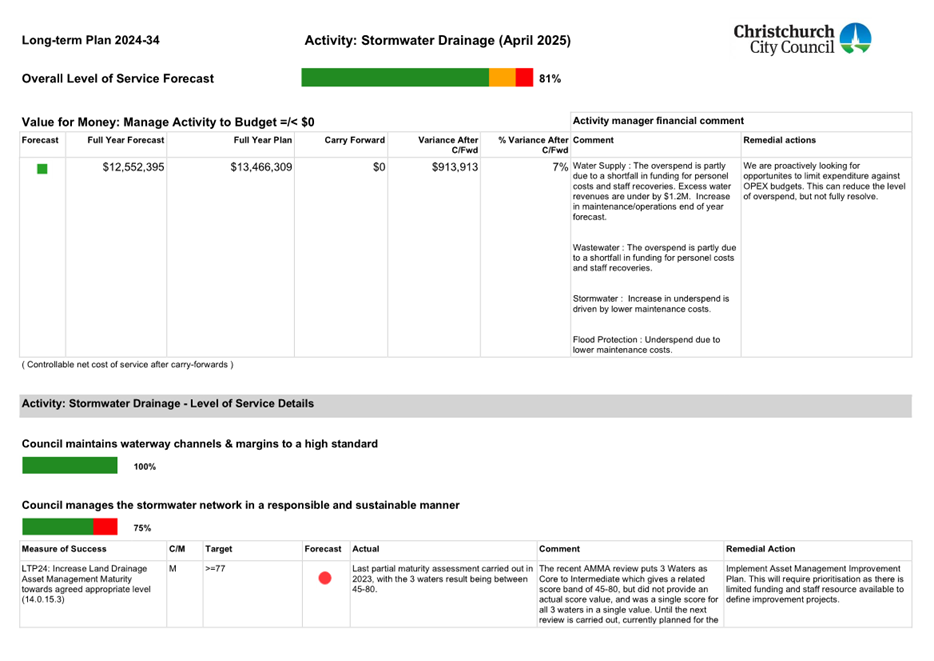Click the Activity manager financial comment heading

coord(658,120)
